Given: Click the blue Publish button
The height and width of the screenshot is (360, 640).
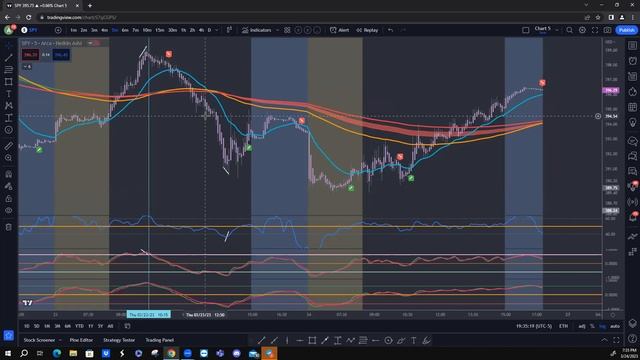Looking at the screenshot, I should (x=627, y=30).
